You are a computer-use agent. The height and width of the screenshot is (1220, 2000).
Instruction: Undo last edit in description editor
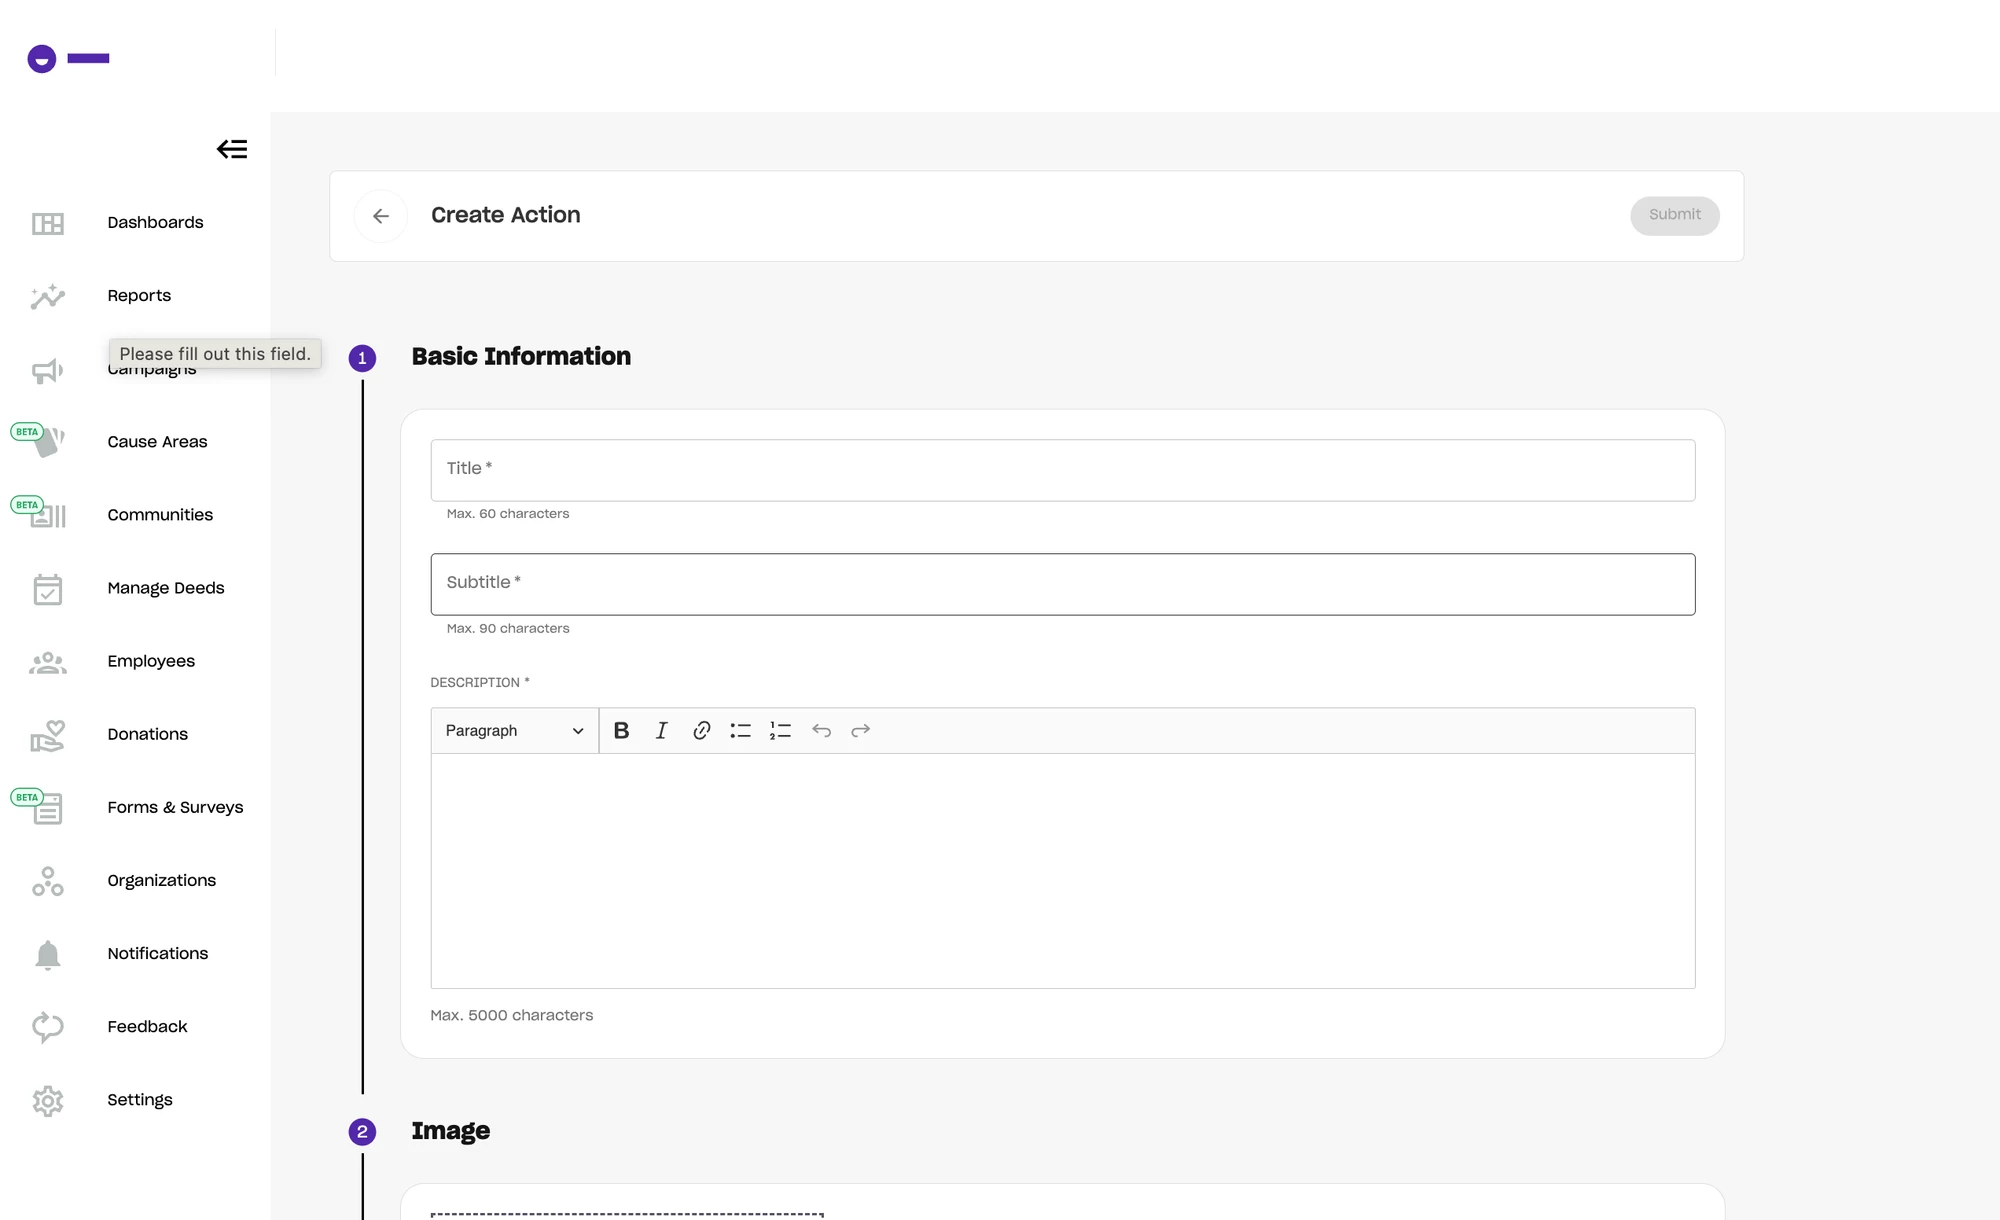[x=821, y=731]
